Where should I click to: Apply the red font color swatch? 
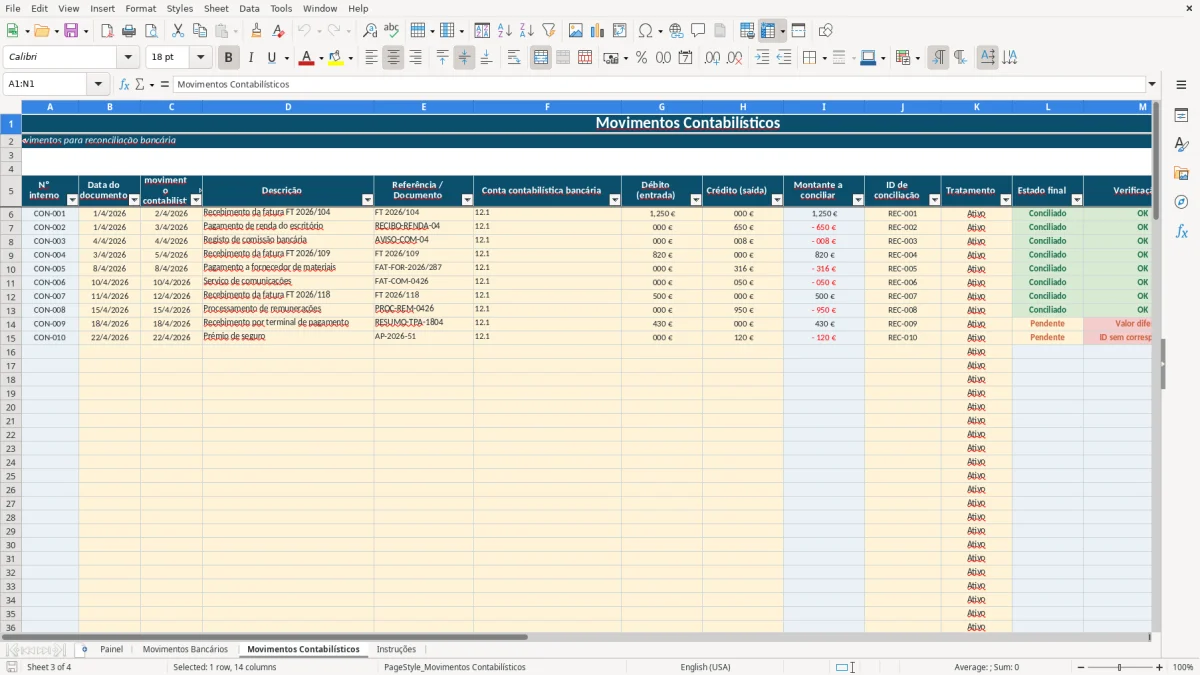coord(306,58)
